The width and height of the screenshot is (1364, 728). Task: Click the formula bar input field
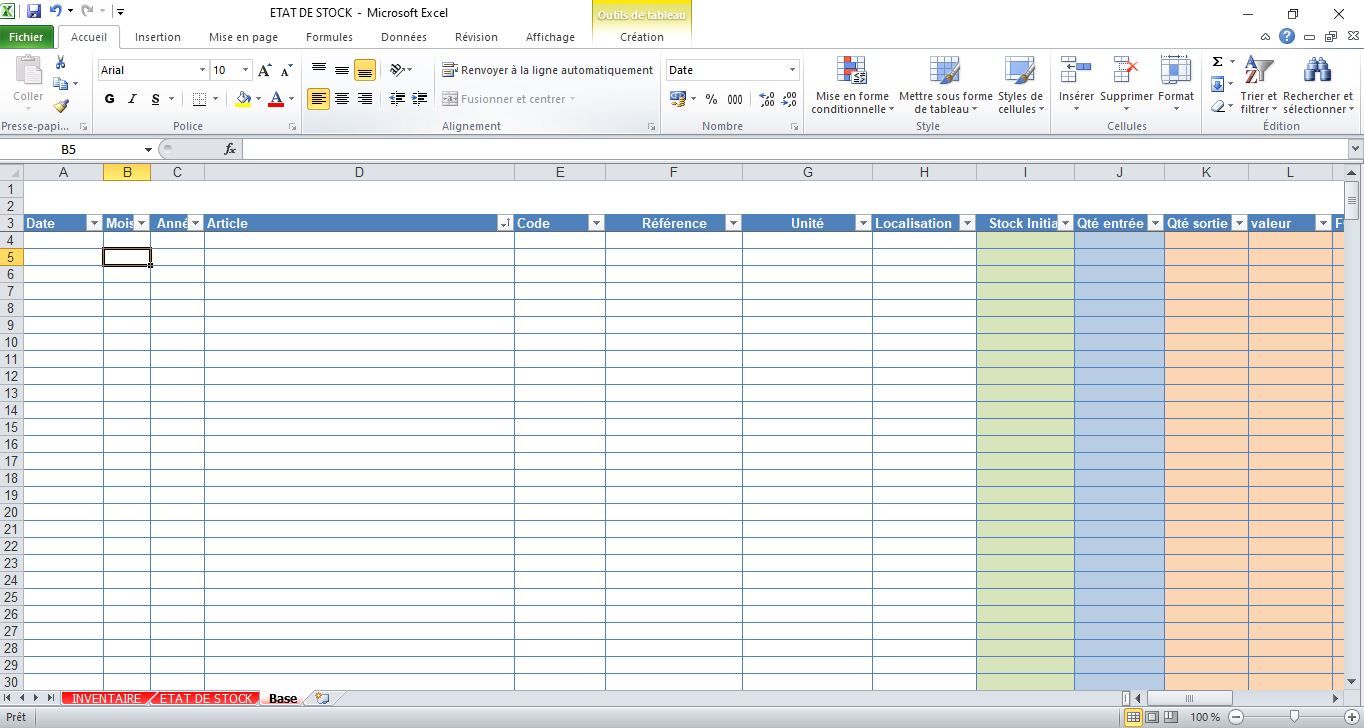(x=790, y=149)
